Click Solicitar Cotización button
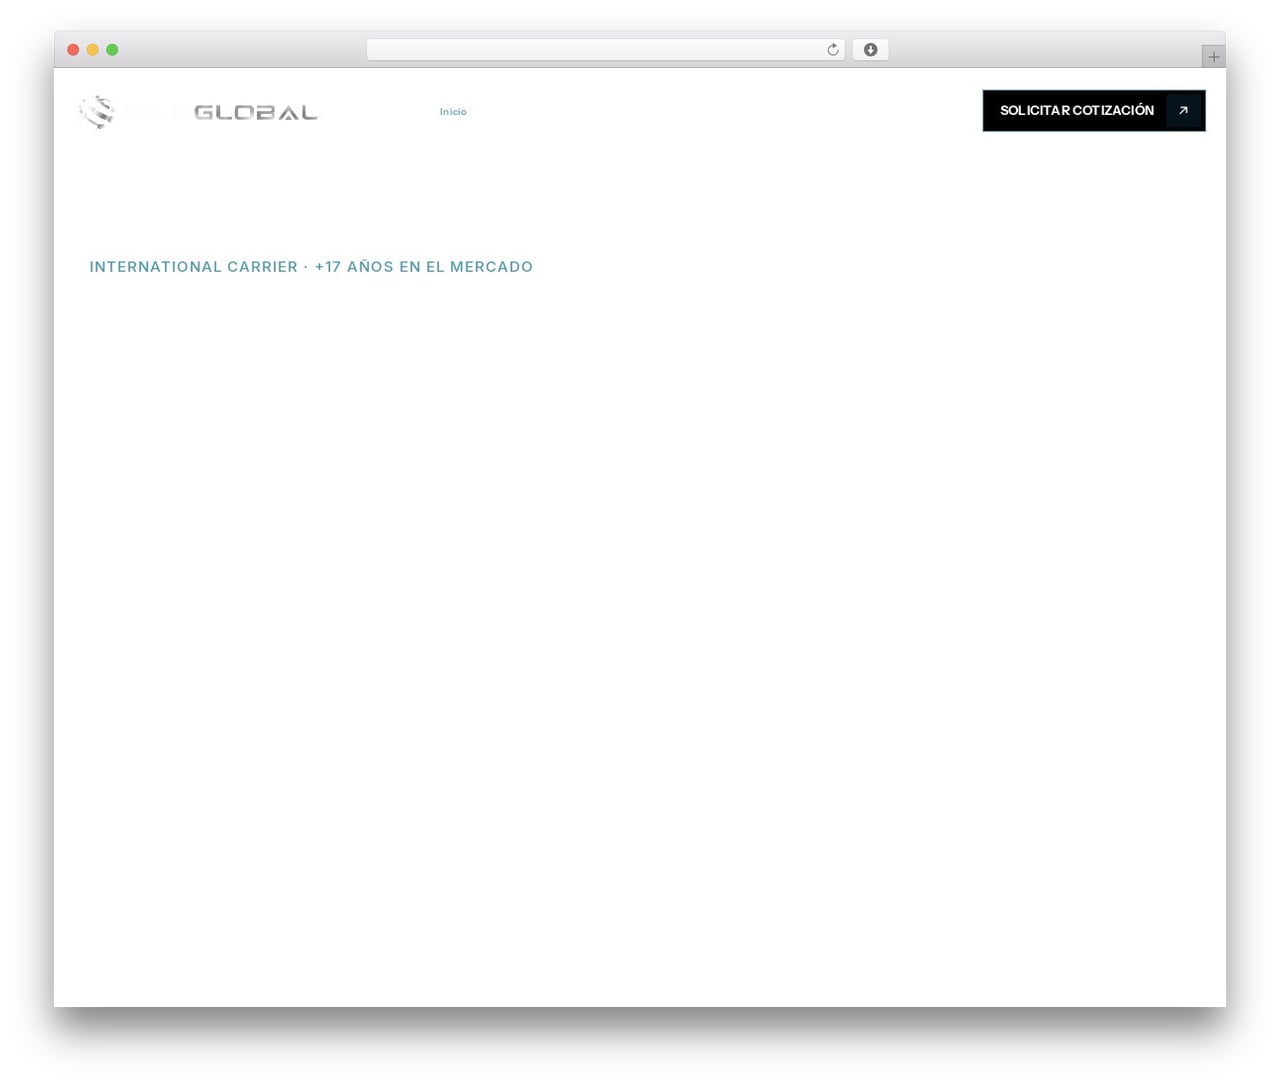Image resolution: width=1280 pixels, height=1084 pixels. coord(1094,111)
